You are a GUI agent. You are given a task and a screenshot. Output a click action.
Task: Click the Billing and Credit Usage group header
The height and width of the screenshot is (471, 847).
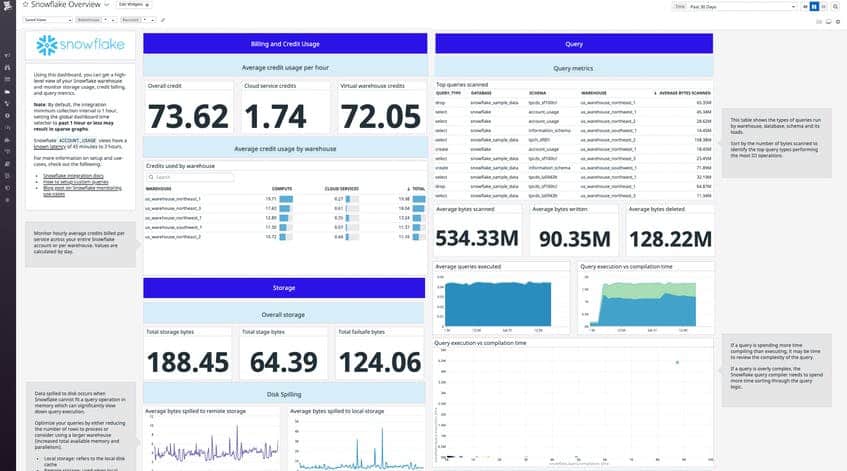(x=285, y=44)
